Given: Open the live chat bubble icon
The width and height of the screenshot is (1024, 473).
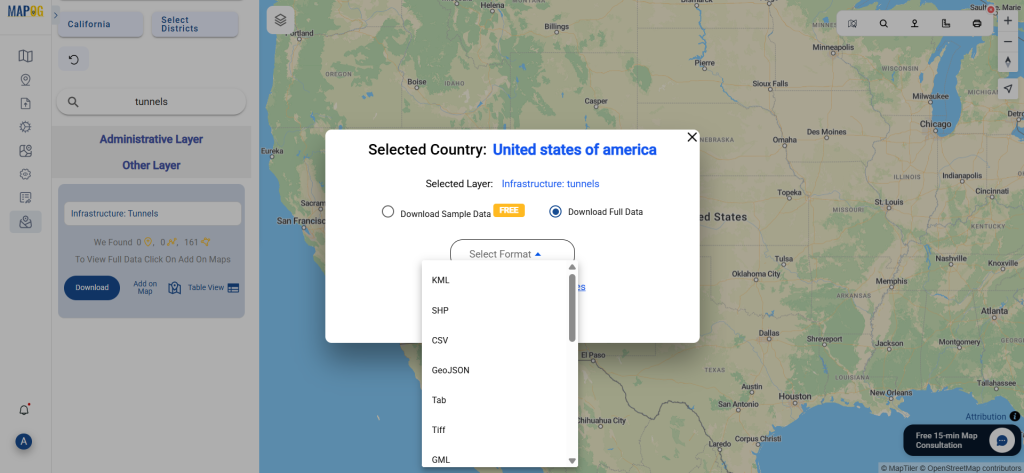Looking at the screenshot, I should (x=1001, y=440).
